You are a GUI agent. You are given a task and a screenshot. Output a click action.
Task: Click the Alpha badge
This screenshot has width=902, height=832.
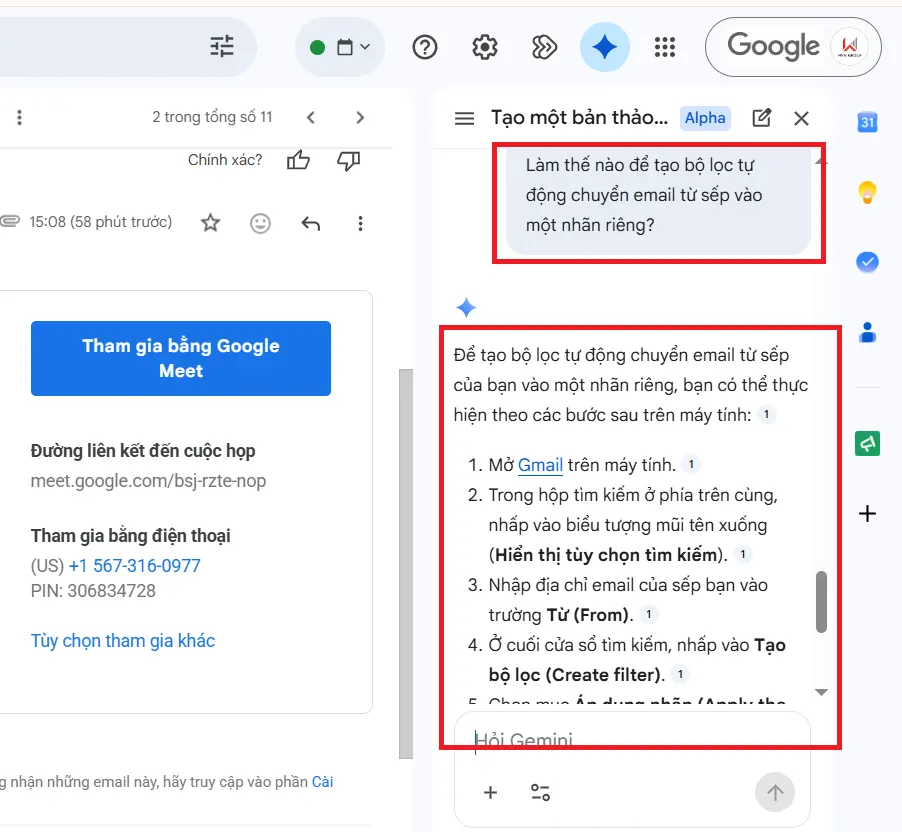pyautogui.click(x=705, y=118)
